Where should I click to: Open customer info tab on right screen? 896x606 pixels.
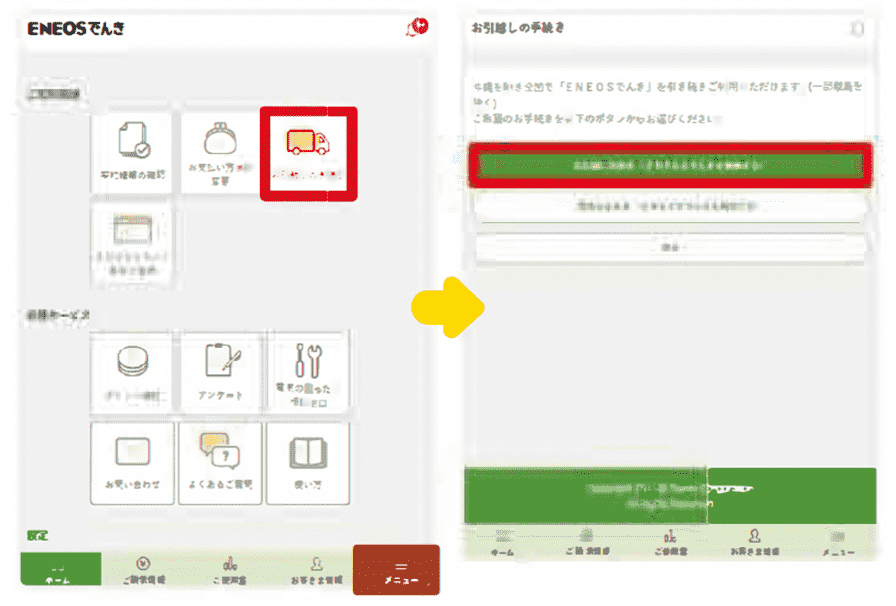click(x=754, y=541)
